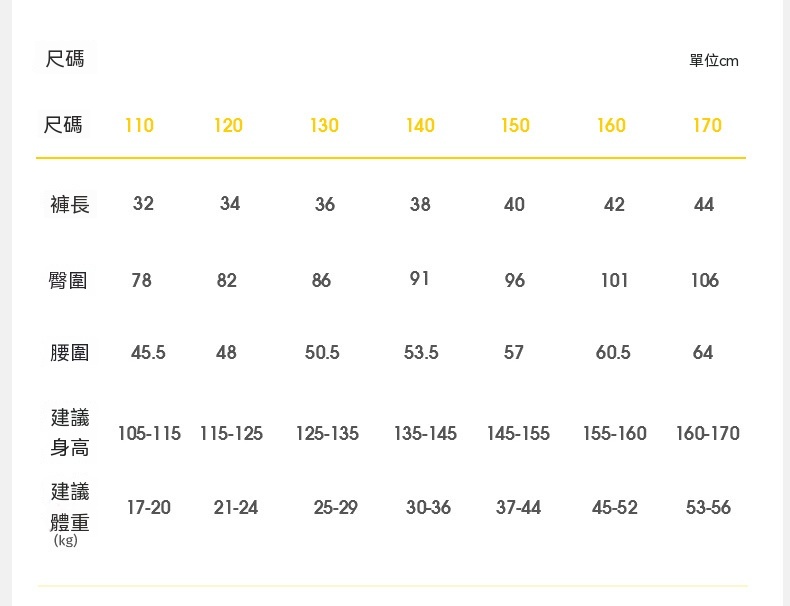Screen dimensions: 790x606
Task: Select the yellow 140 size header
Action: pos(420,126)
